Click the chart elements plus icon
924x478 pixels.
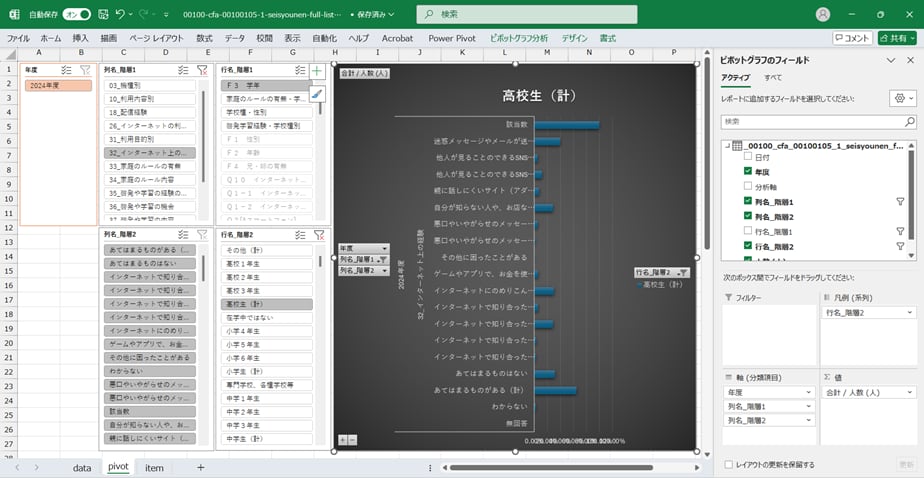[x=317, y=72]
